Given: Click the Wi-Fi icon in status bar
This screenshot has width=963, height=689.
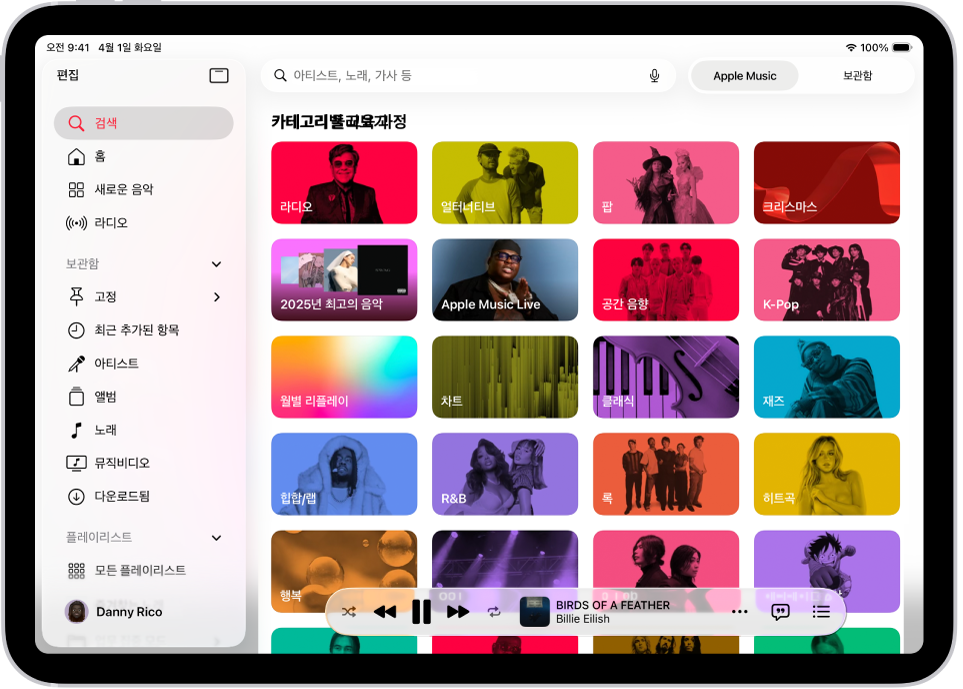Looking at the screenshot, I should click(851, 47).
